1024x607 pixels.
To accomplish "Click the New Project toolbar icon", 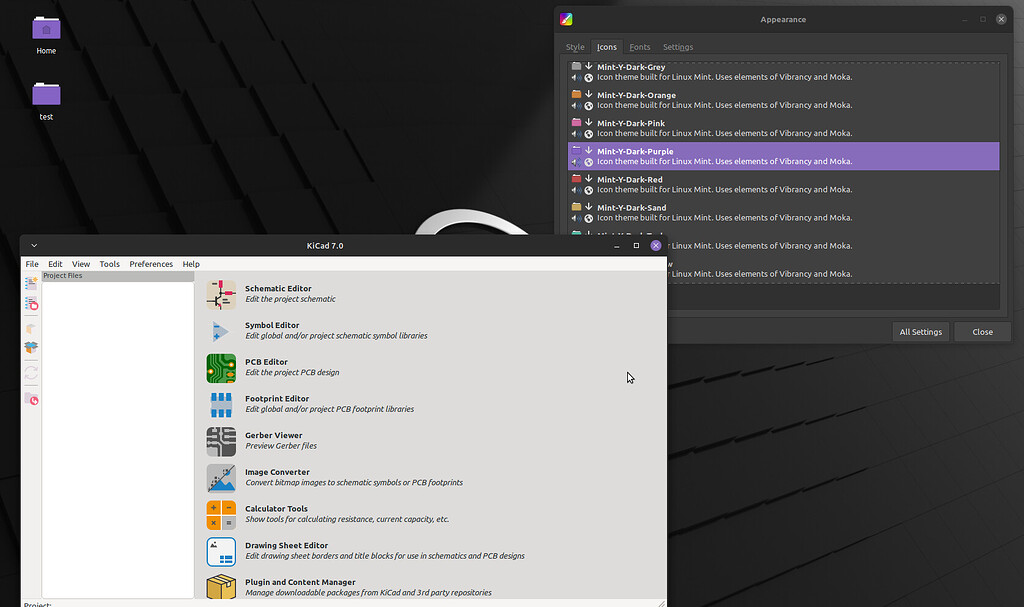I will pos(32,284).
